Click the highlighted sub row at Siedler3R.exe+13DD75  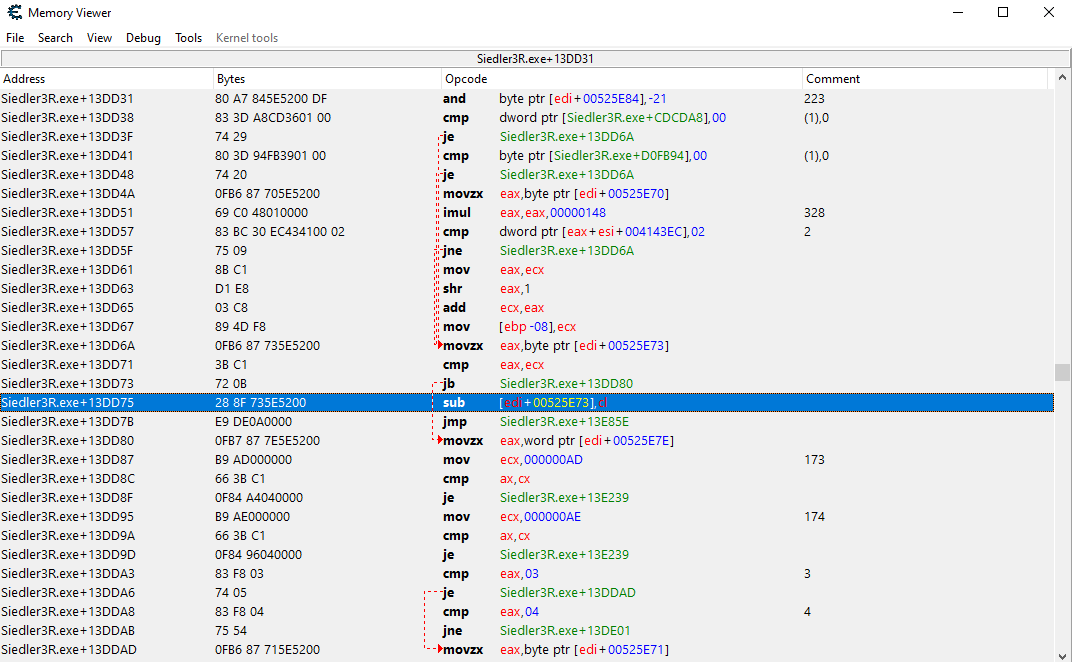pyautogui.click(x=526, y=403)
